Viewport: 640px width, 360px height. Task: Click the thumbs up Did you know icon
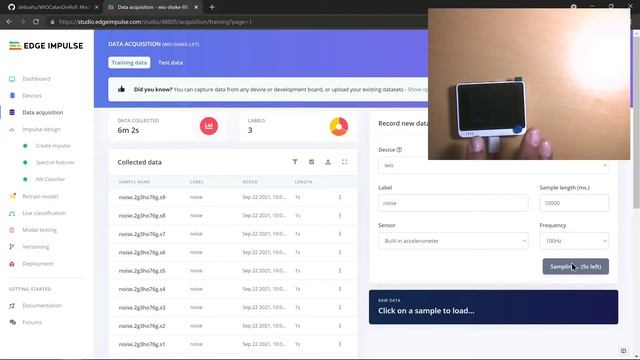coord(121,89)
